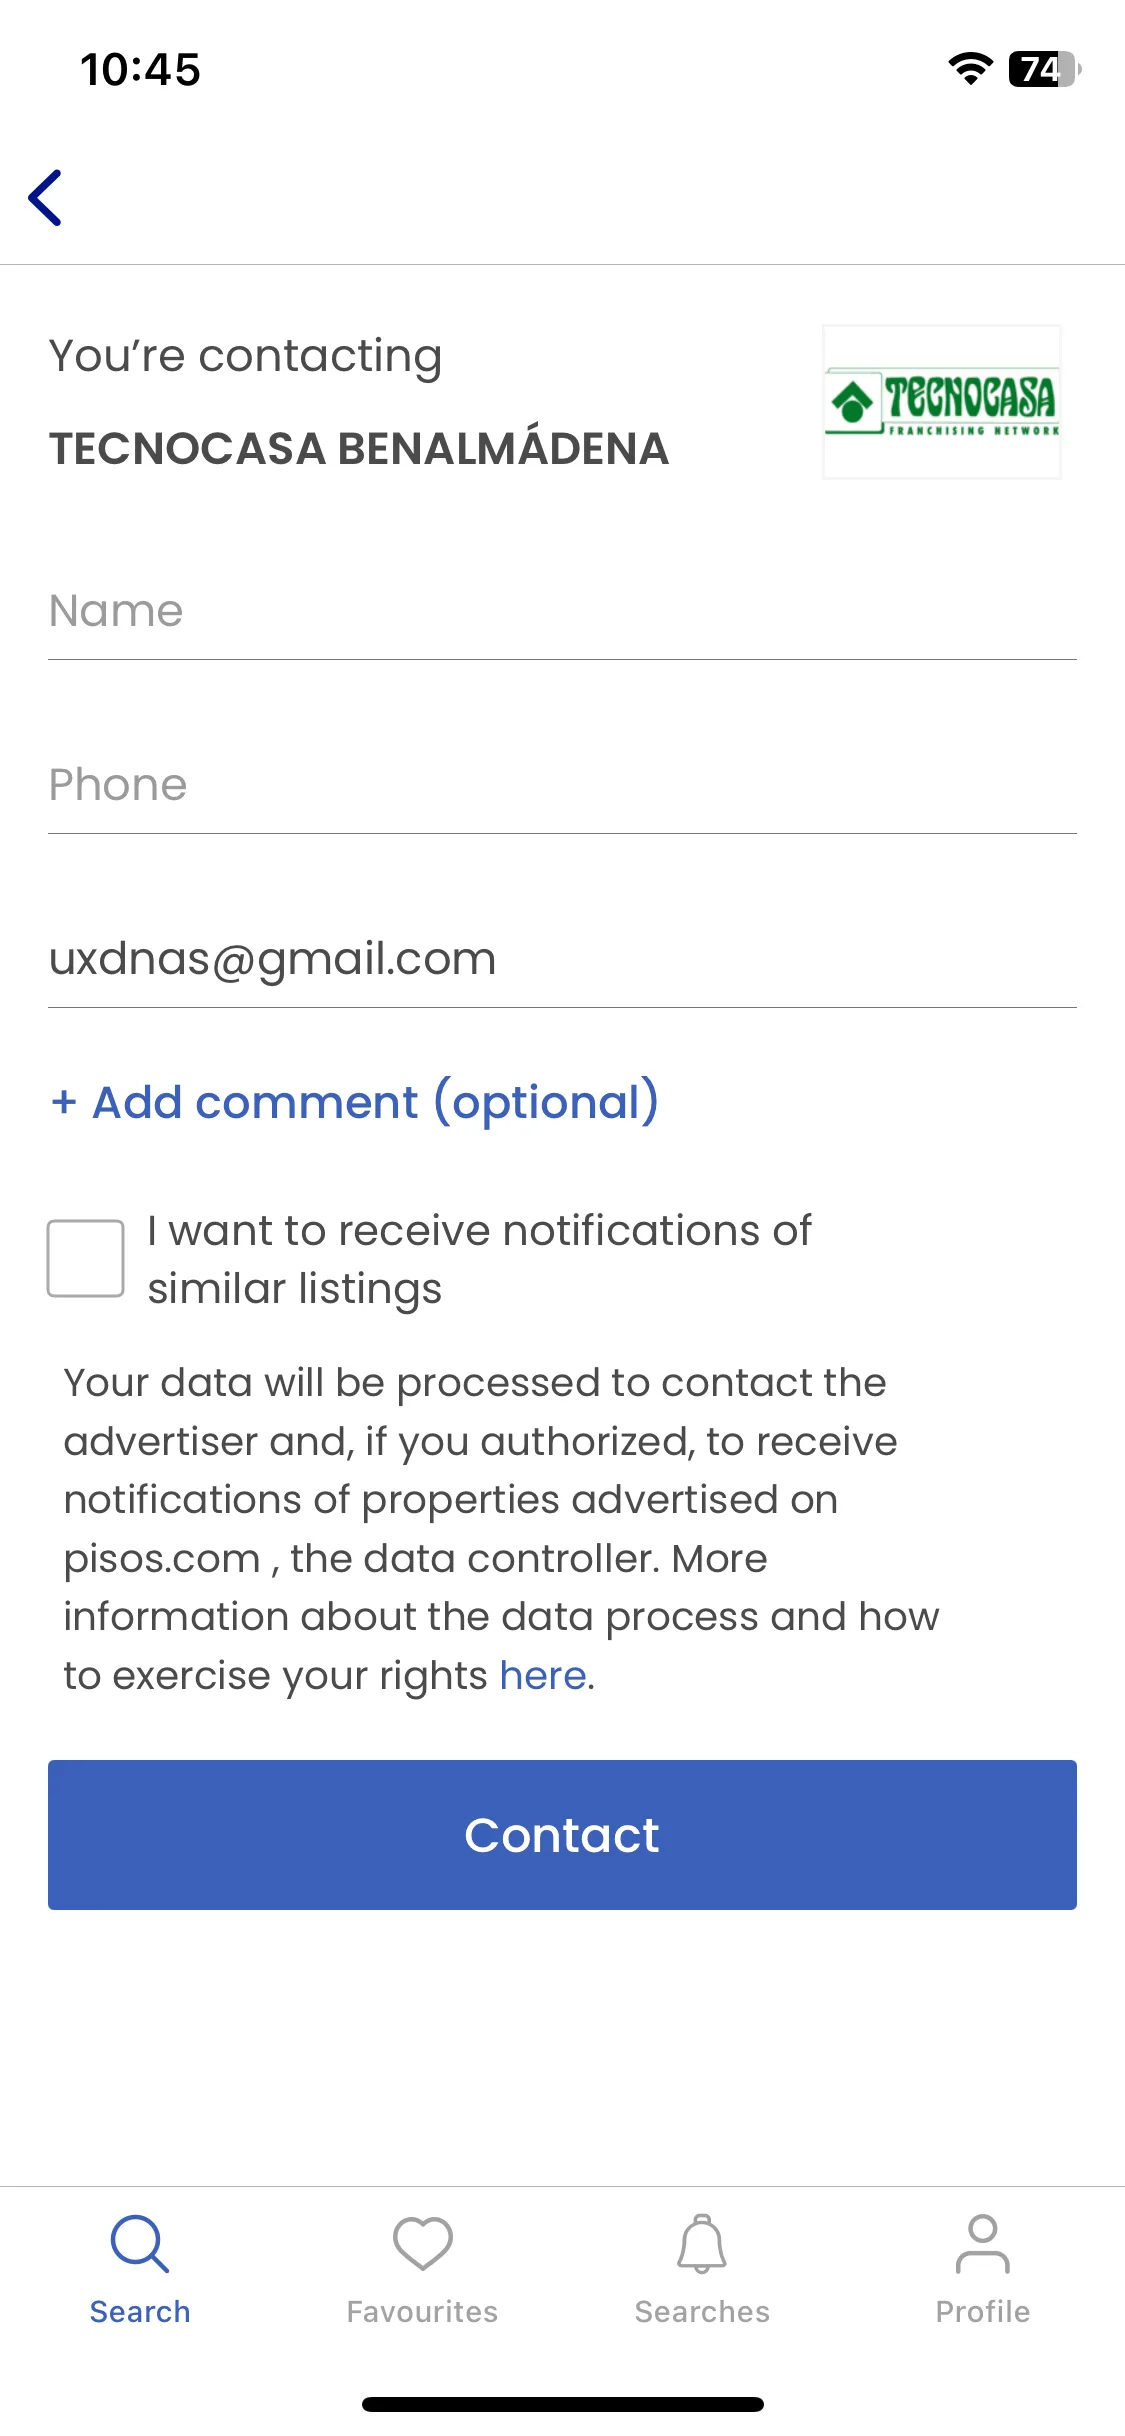Tap 'I want to receive notifications' label

point(480,1260)
